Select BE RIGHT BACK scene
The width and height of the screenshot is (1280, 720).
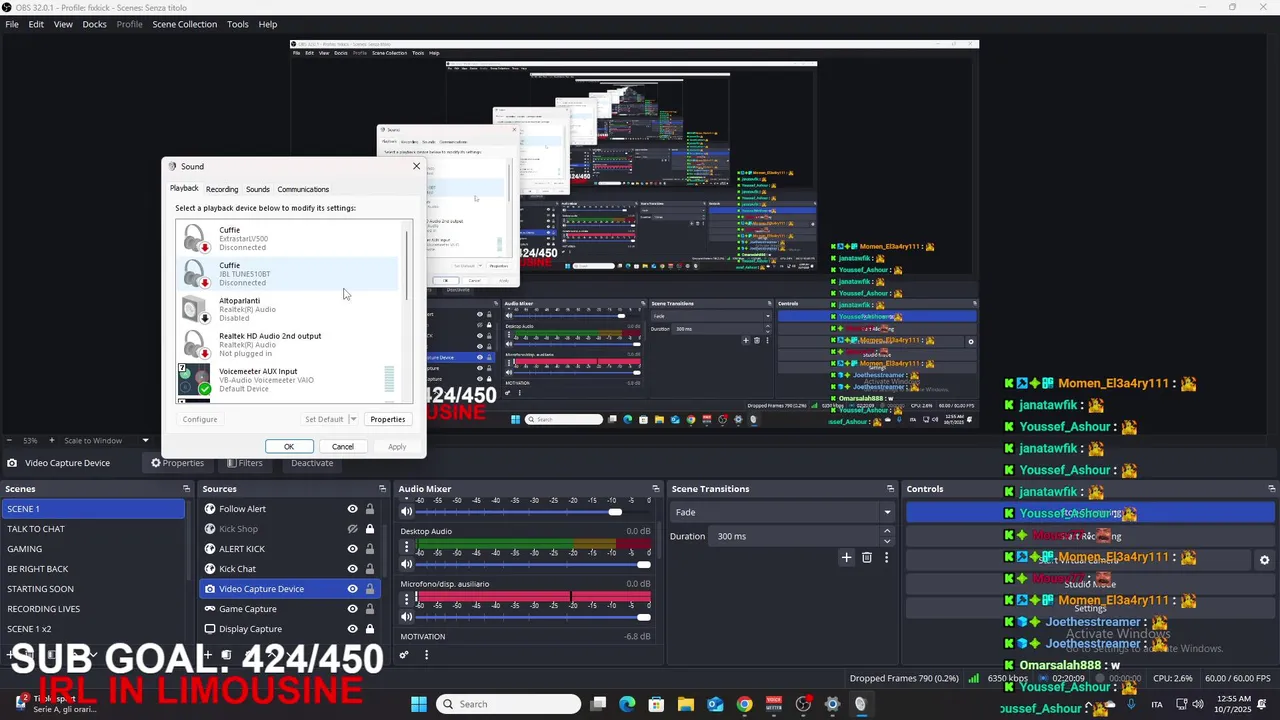(x=93, y=569)
